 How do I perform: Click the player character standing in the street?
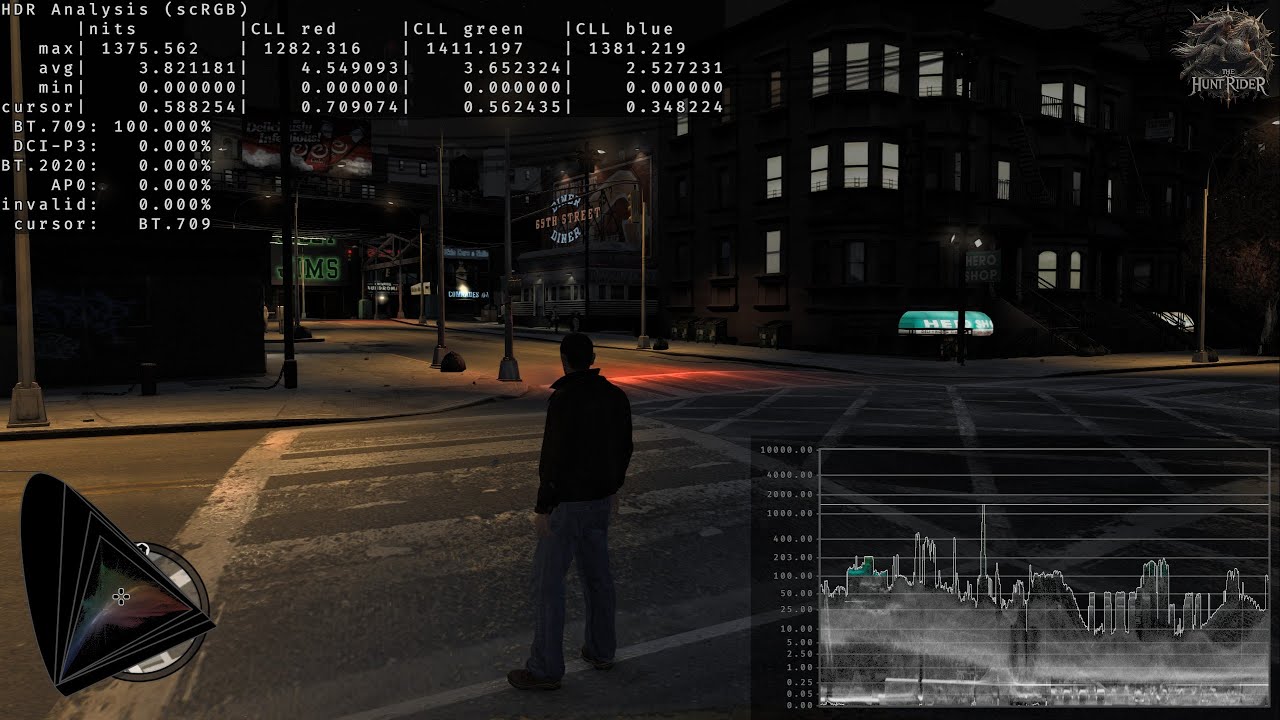pos(575,510)
